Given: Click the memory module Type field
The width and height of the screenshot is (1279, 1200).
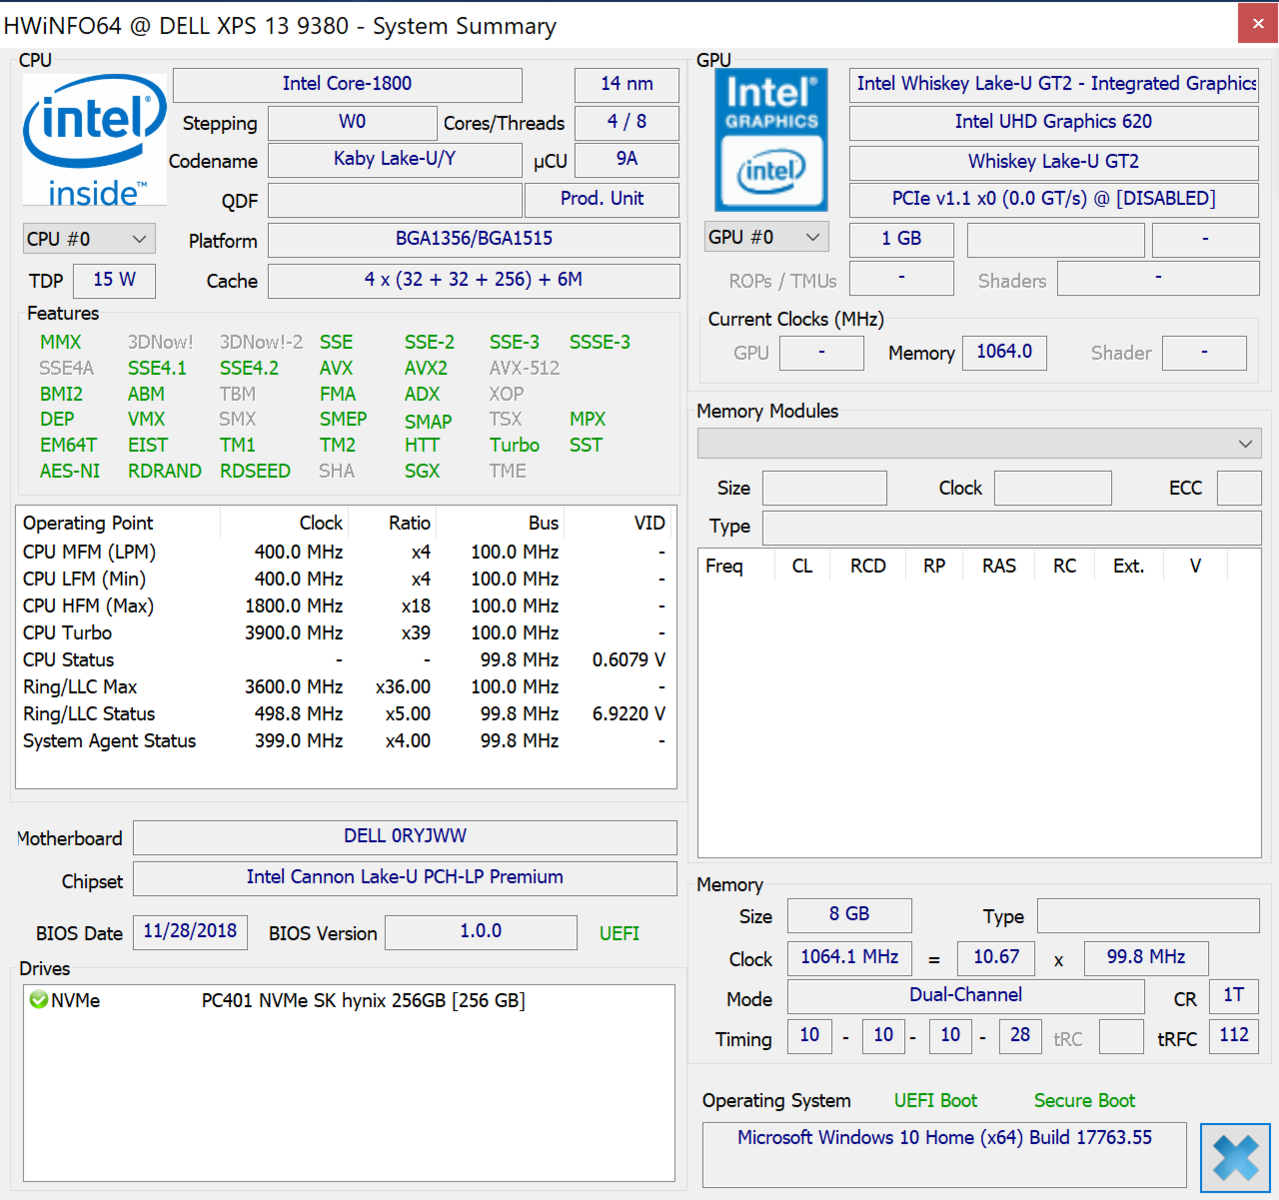Looking at the screenshot, I should 1012,527.
